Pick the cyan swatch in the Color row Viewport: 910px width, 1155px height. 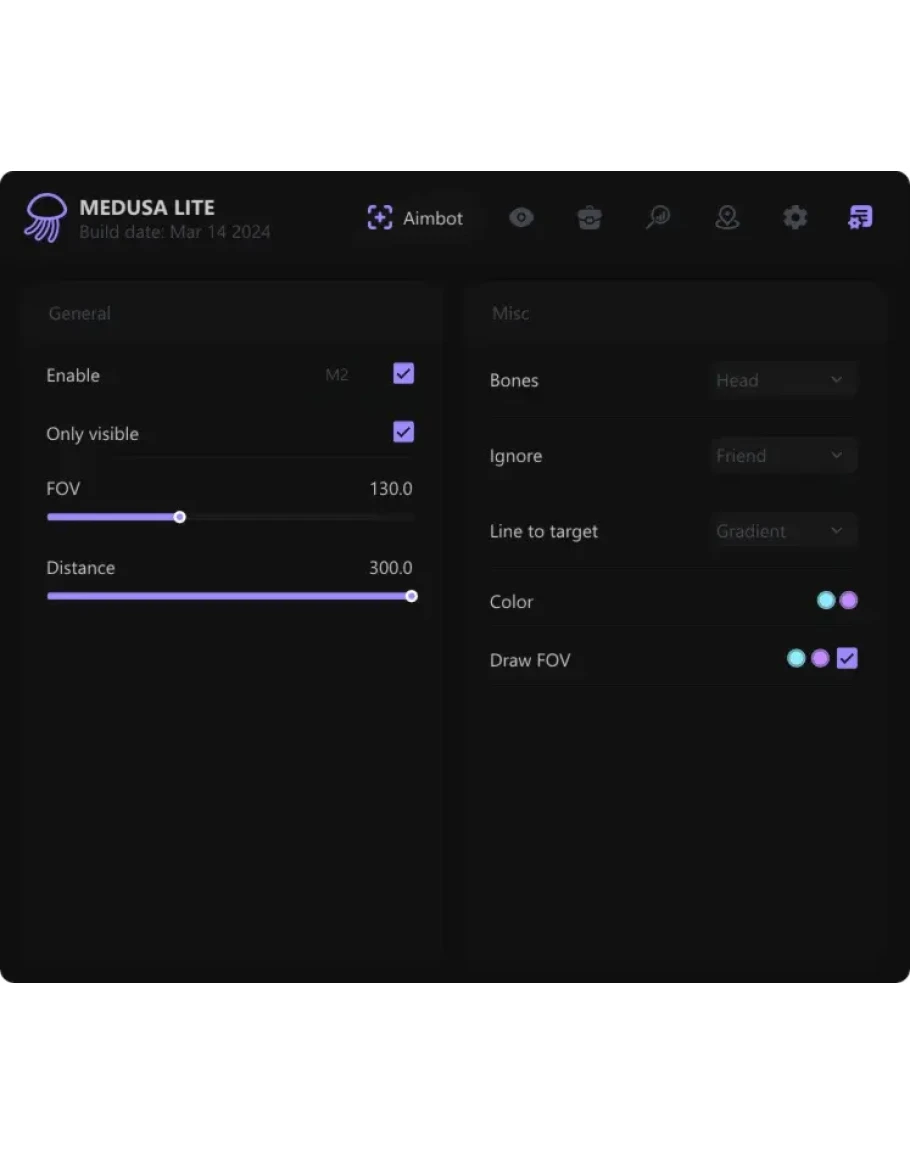826,601
